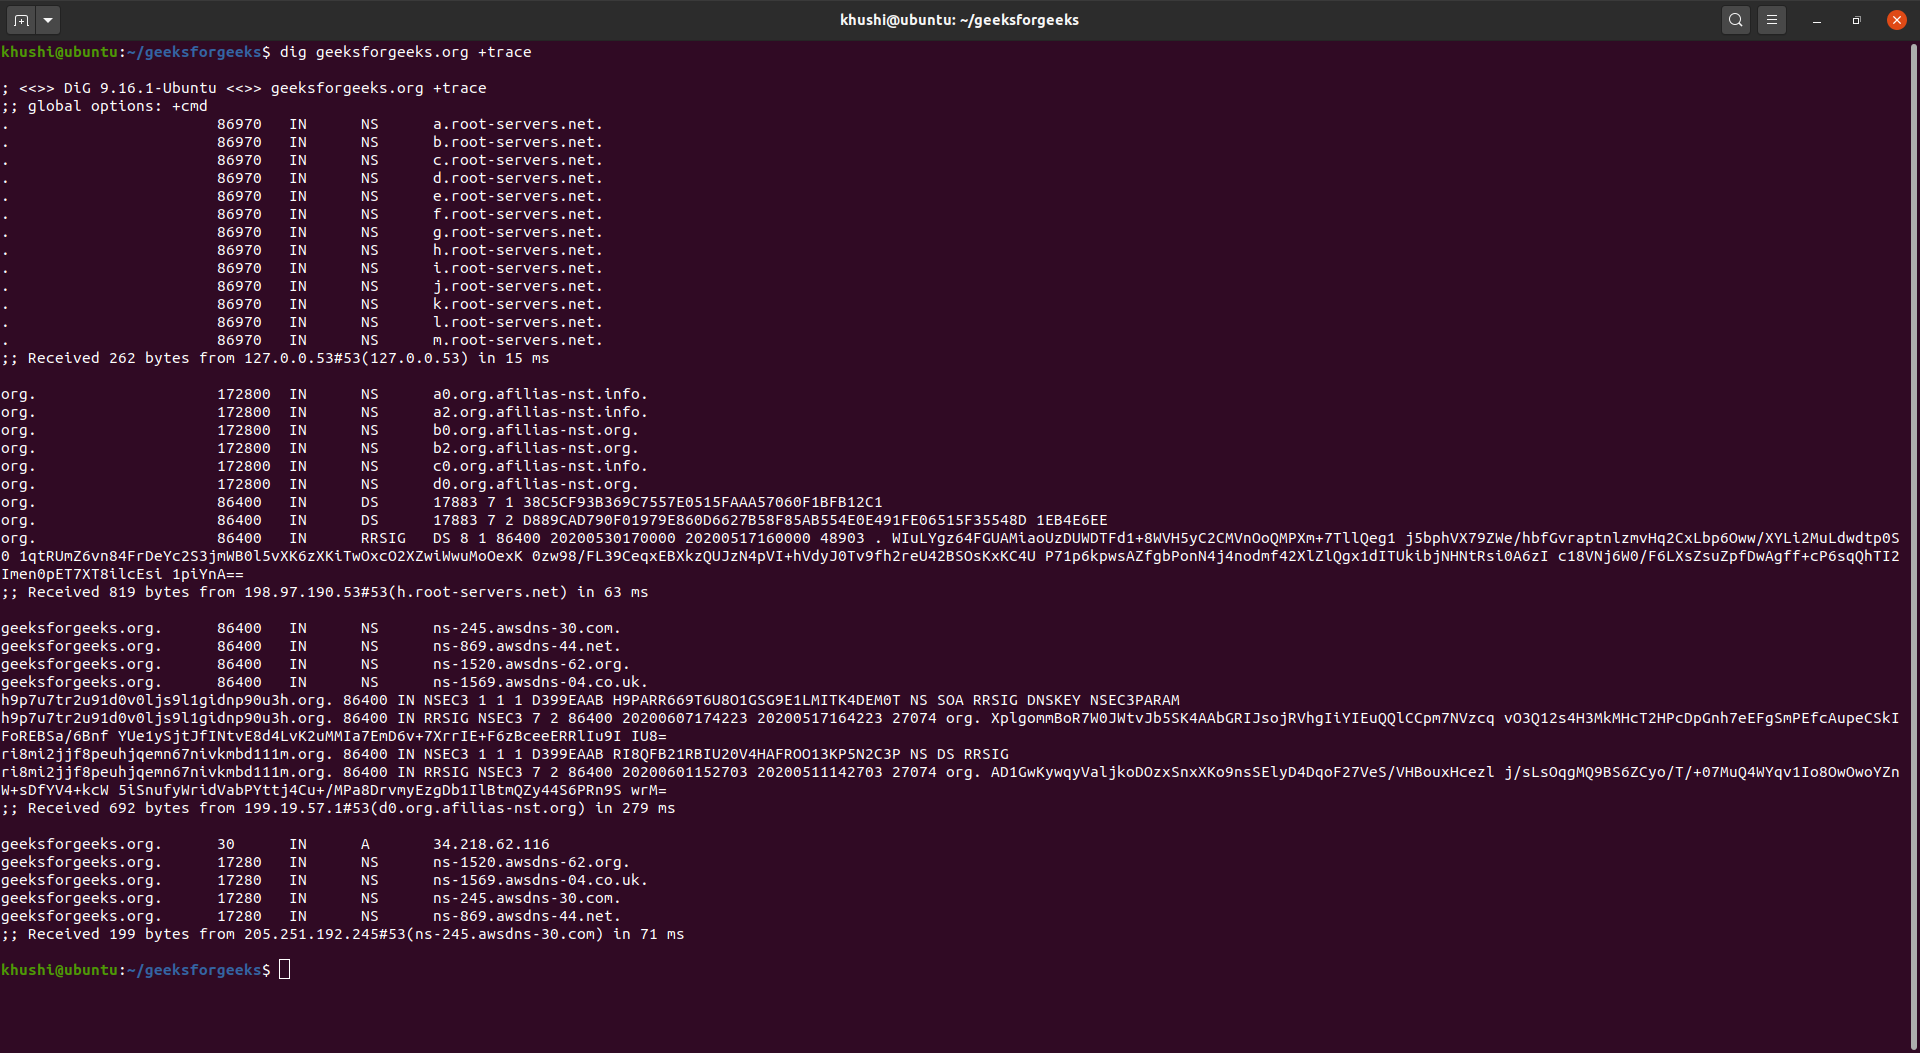Minimize the terminal window

pos(1817,20)
